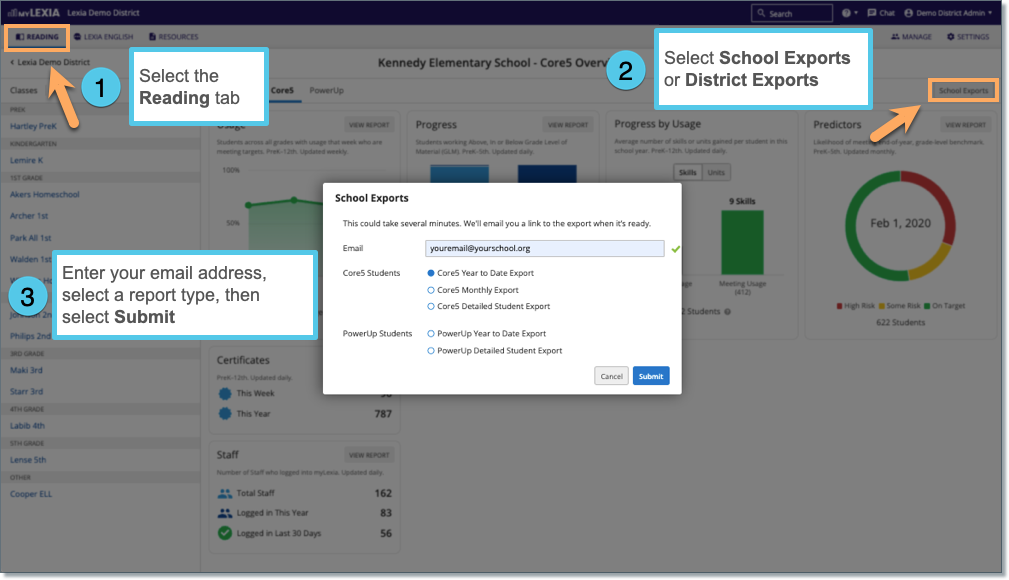1009x580 pixels.
Task: Click the Some Risk yellow legend swatch
Action: (882, 306)
